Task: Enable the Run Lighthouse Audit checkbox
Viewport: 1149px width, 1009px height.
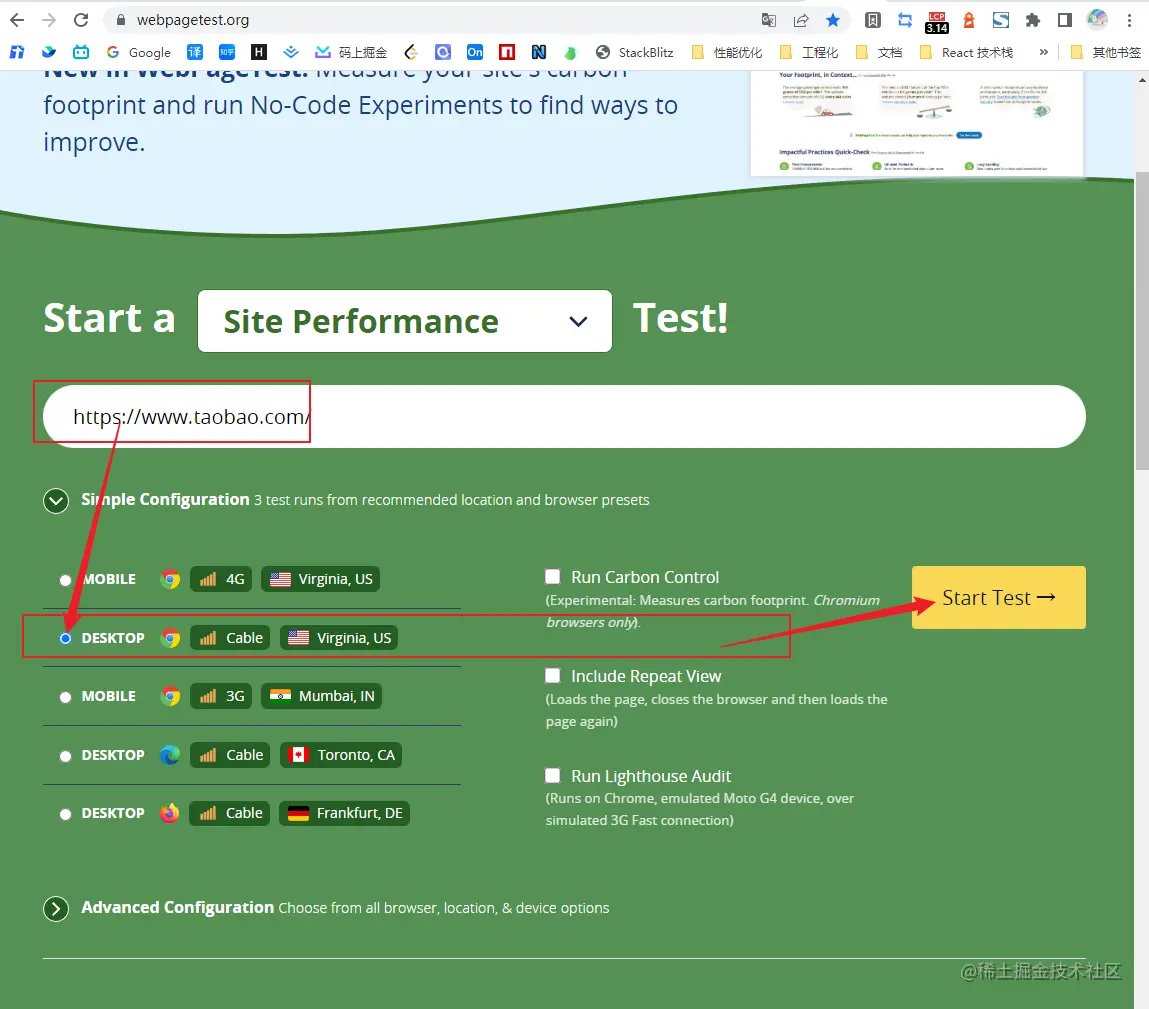Action: pos(553,775)
